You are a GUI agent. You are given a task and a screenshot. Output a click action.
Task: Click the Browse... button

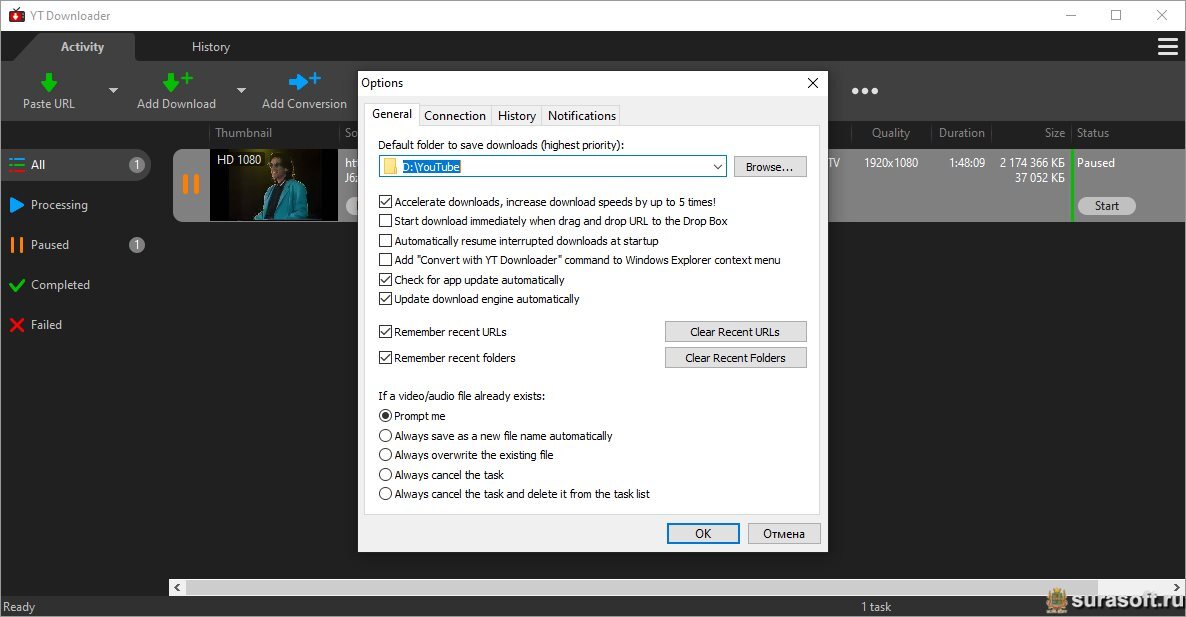pyautogui.click(x=770, y=167)
